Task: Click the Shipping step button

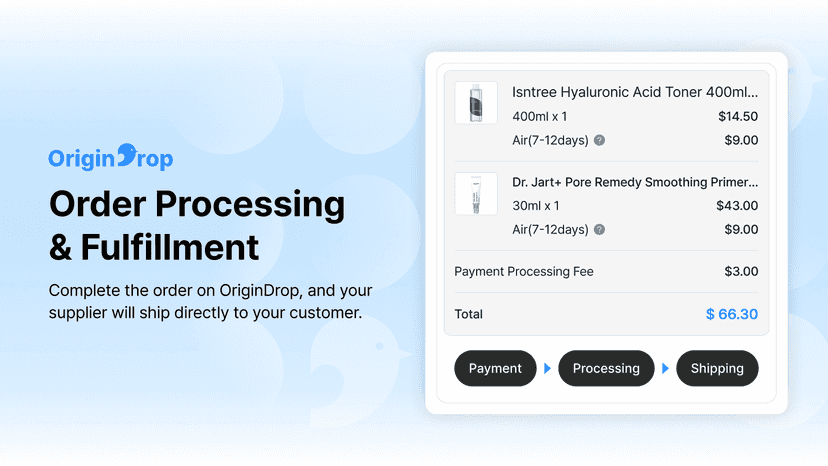Action: click(x=717, y=368)
